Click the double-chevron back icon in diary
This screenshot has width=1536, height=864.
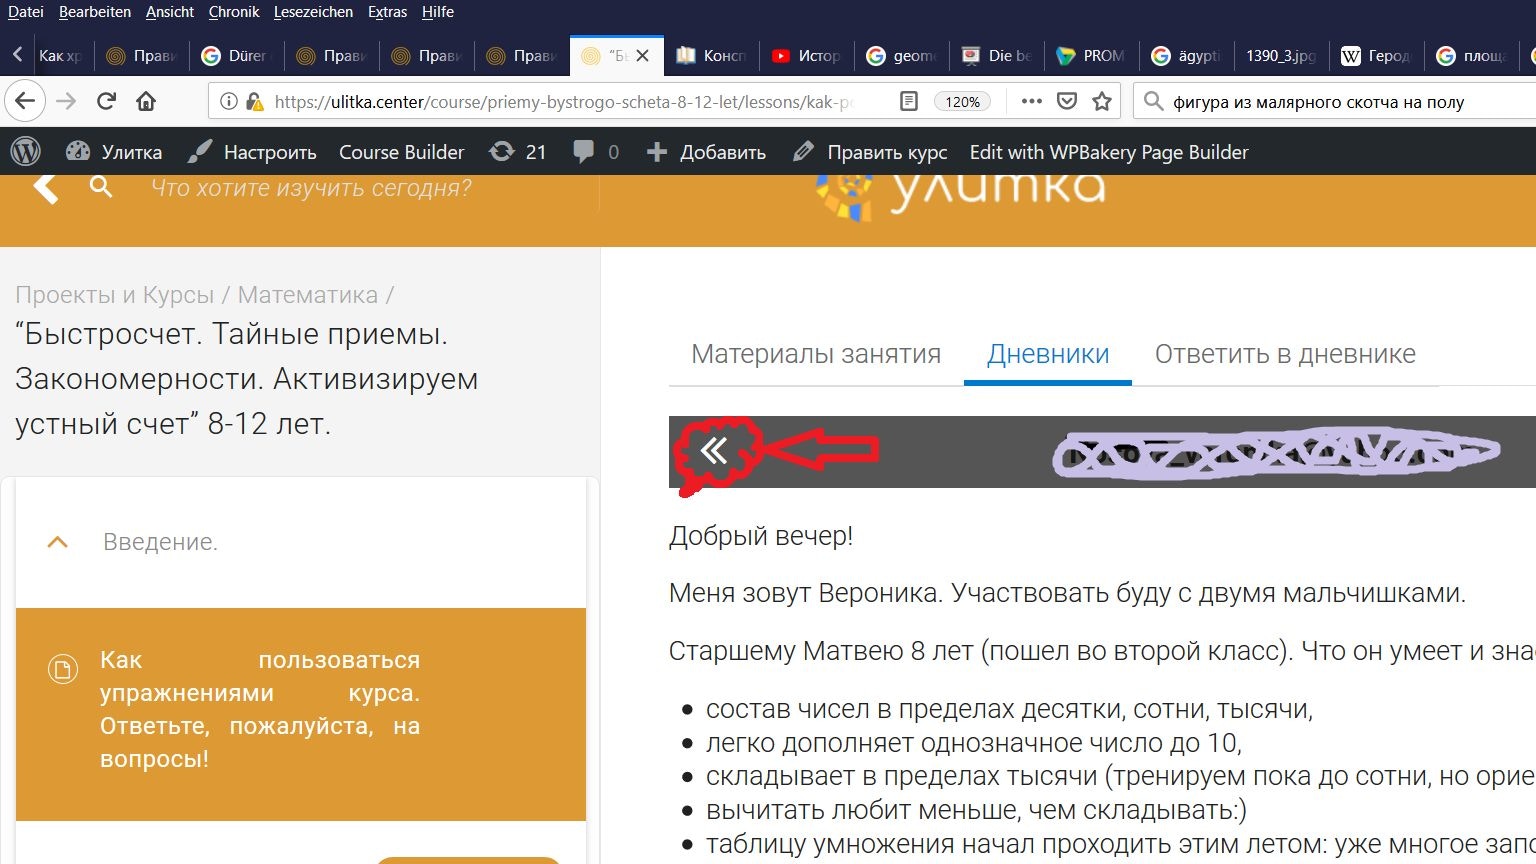[714, 451]
